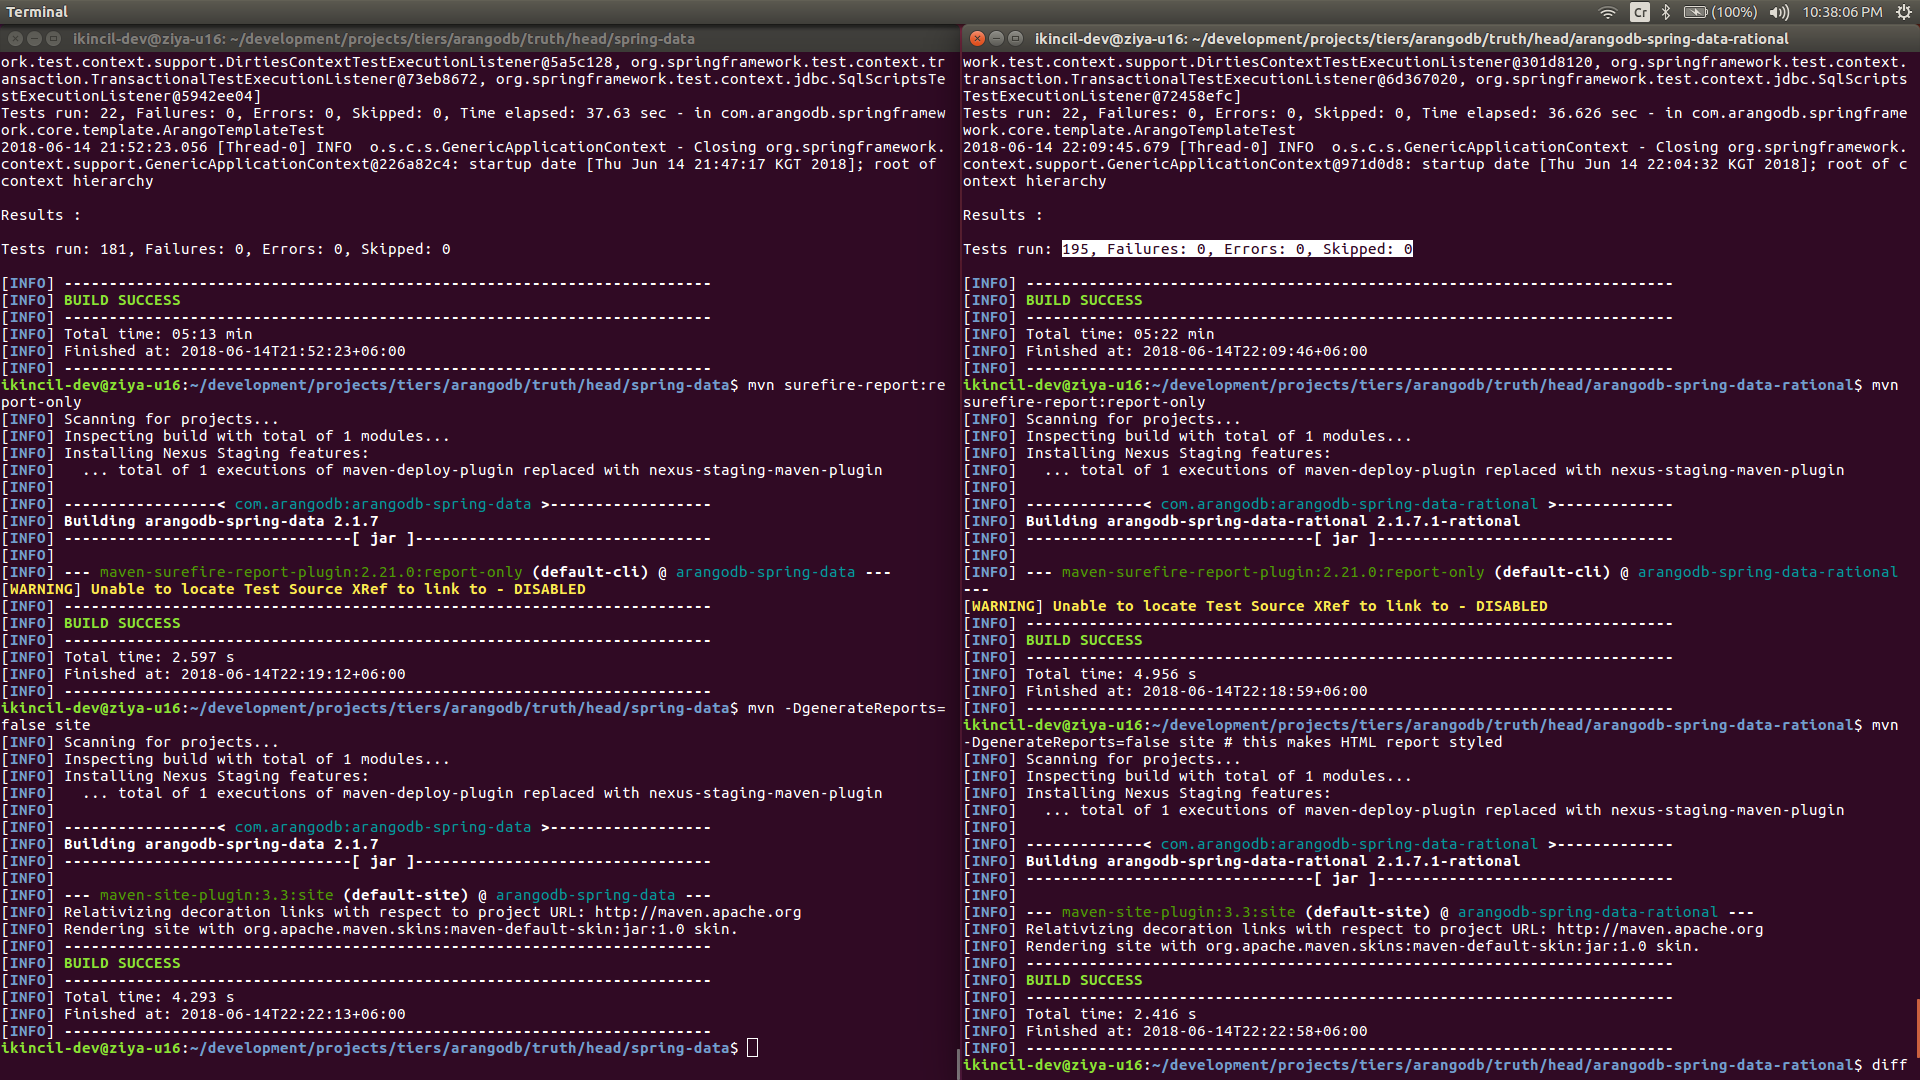
Task: Open the clock showing 10:38:06 PM
Action: click(x=1842, y=12)
